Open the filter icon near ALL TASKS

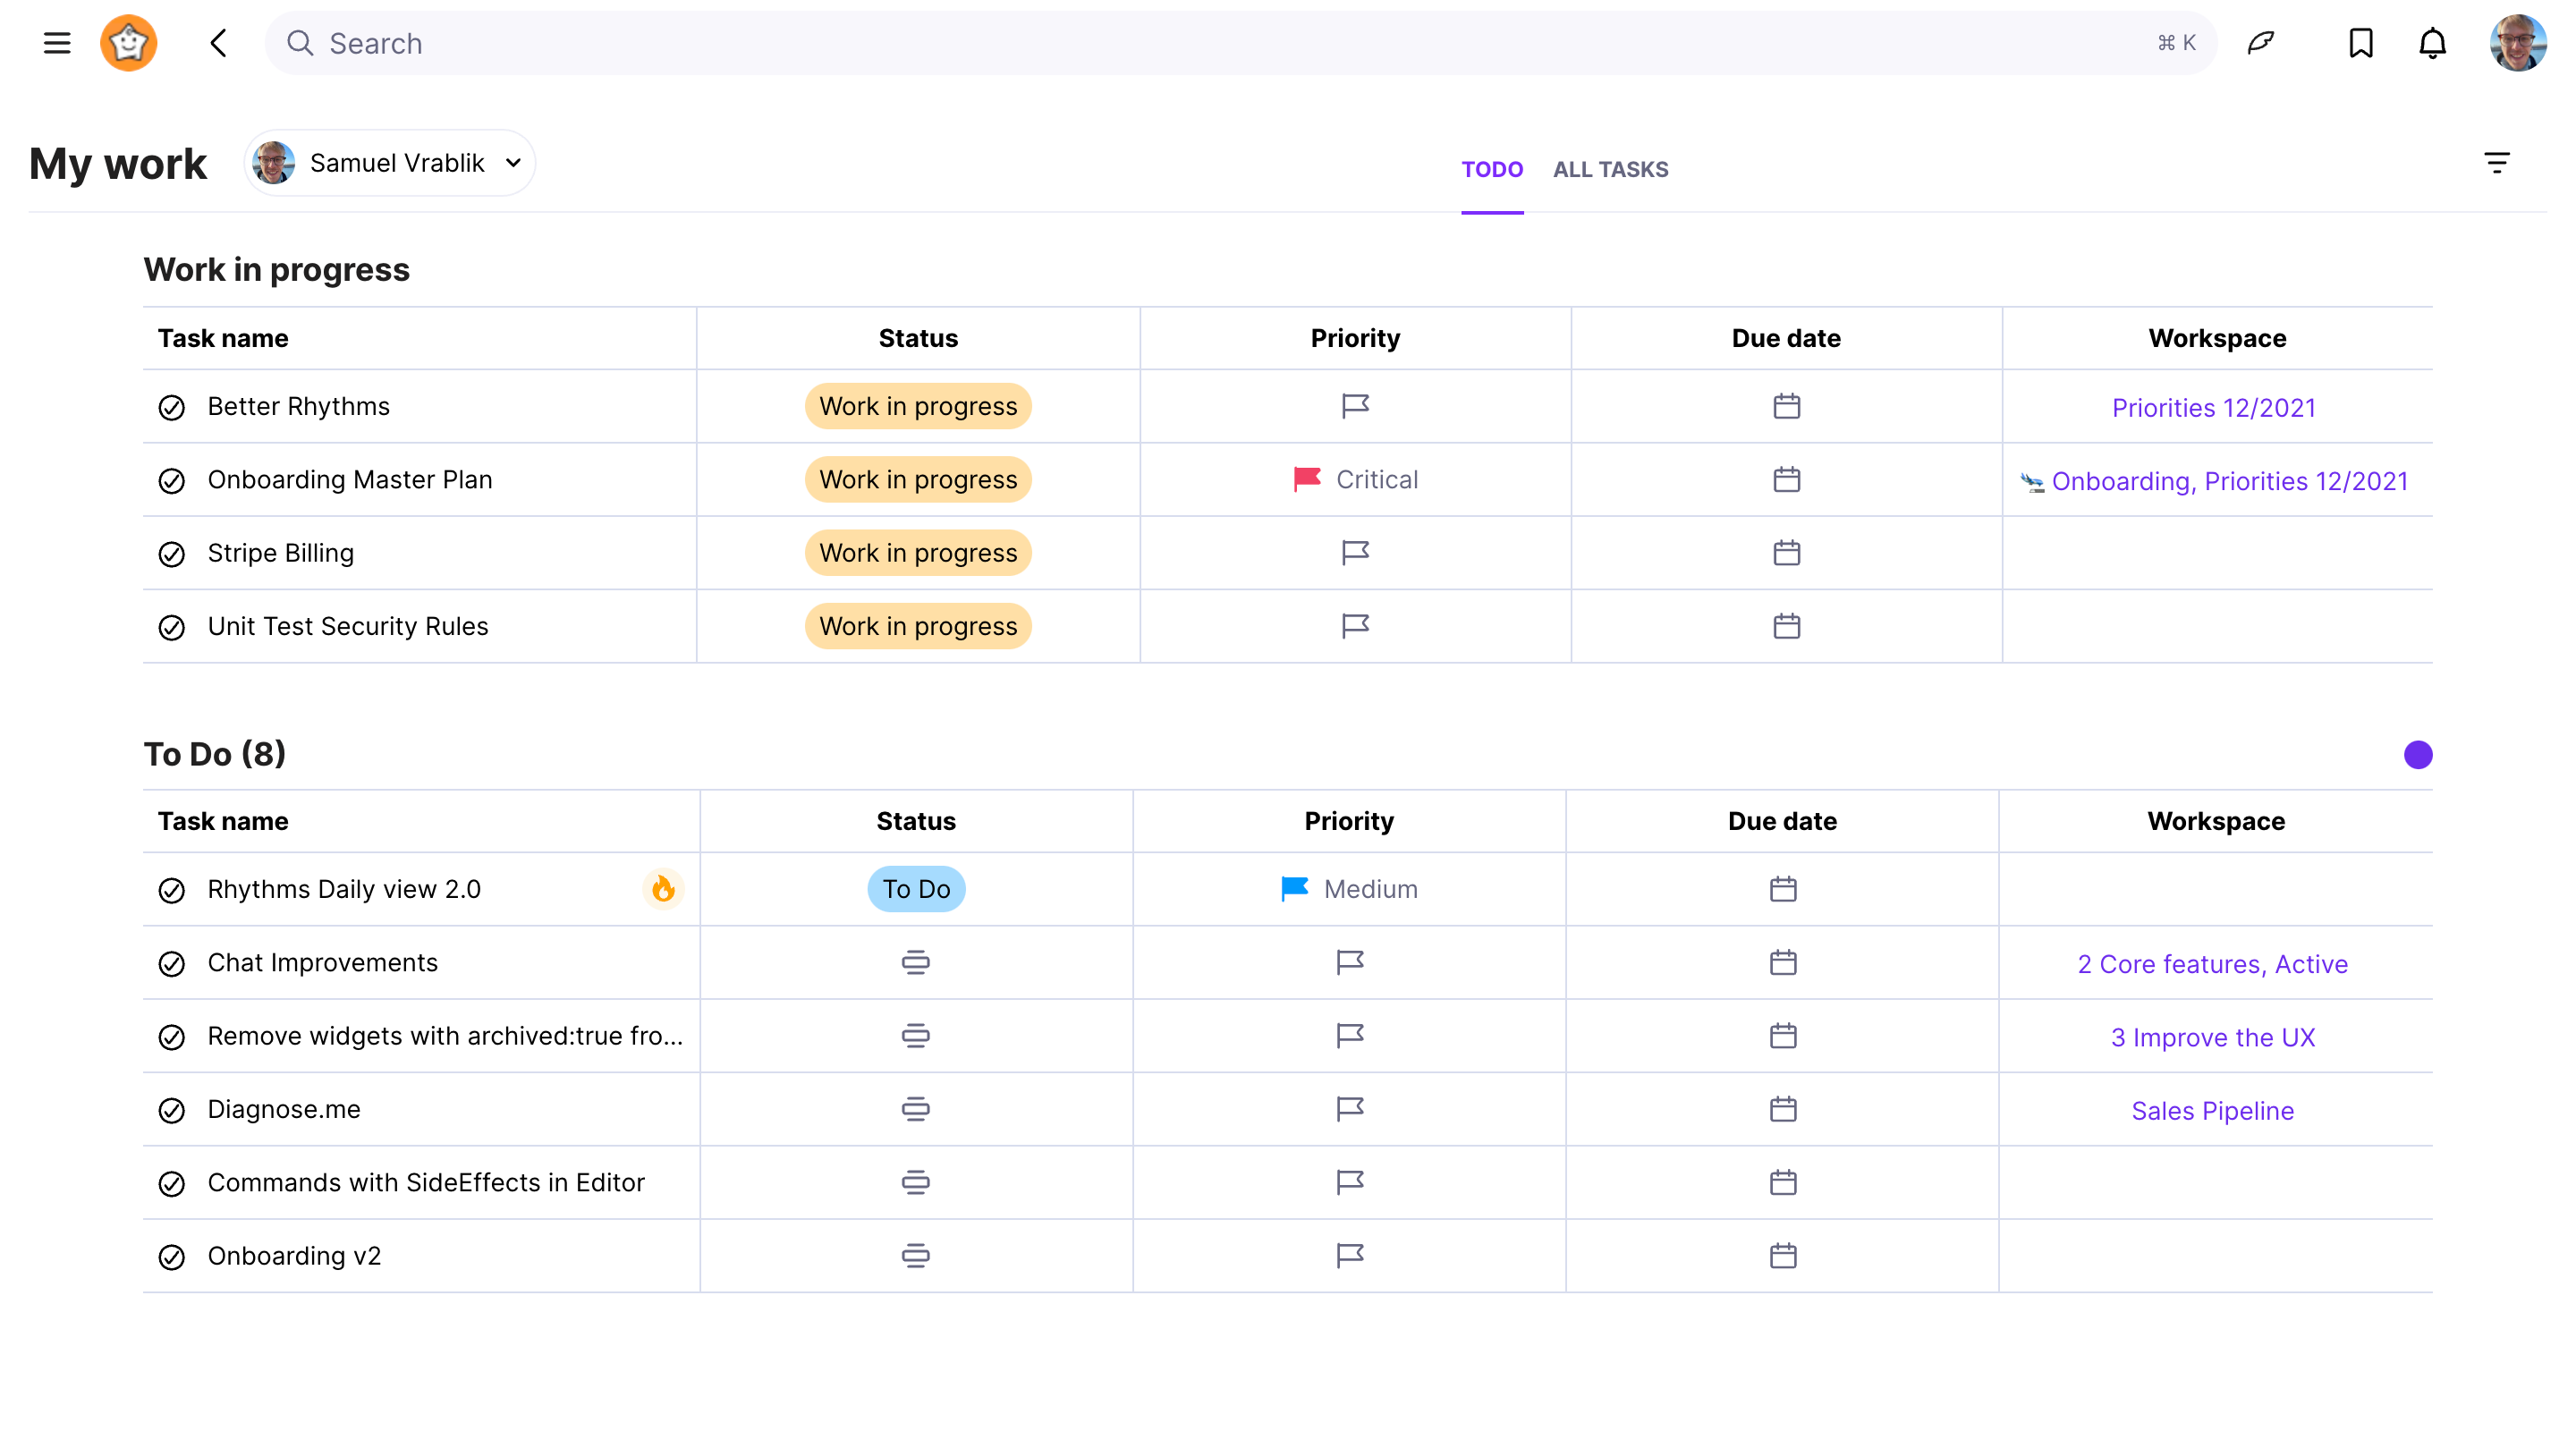click(2497, 163)
